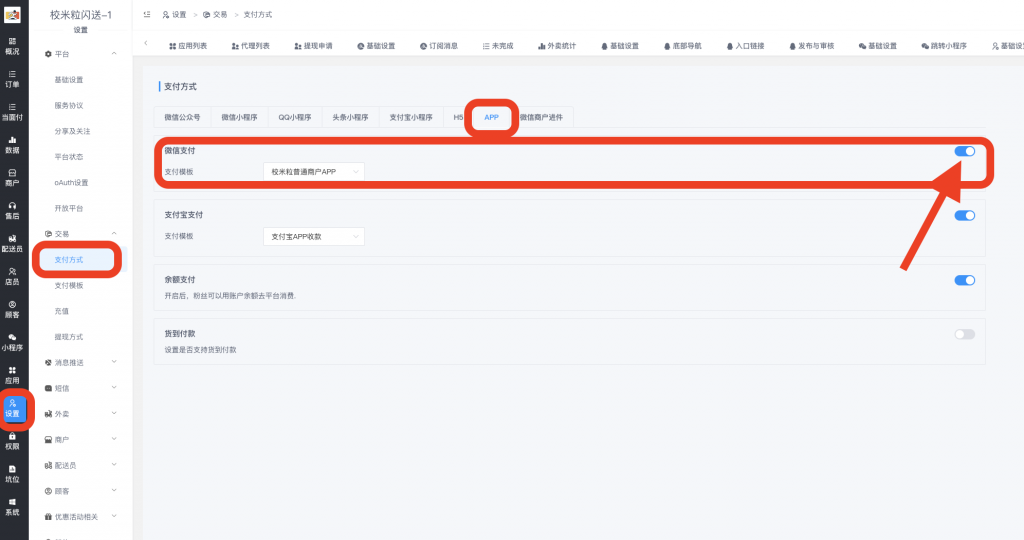The width and height of the screenshot is (1024, 540).
Task: Open 坑位 icon in dark rail
Action: [12, 474]
